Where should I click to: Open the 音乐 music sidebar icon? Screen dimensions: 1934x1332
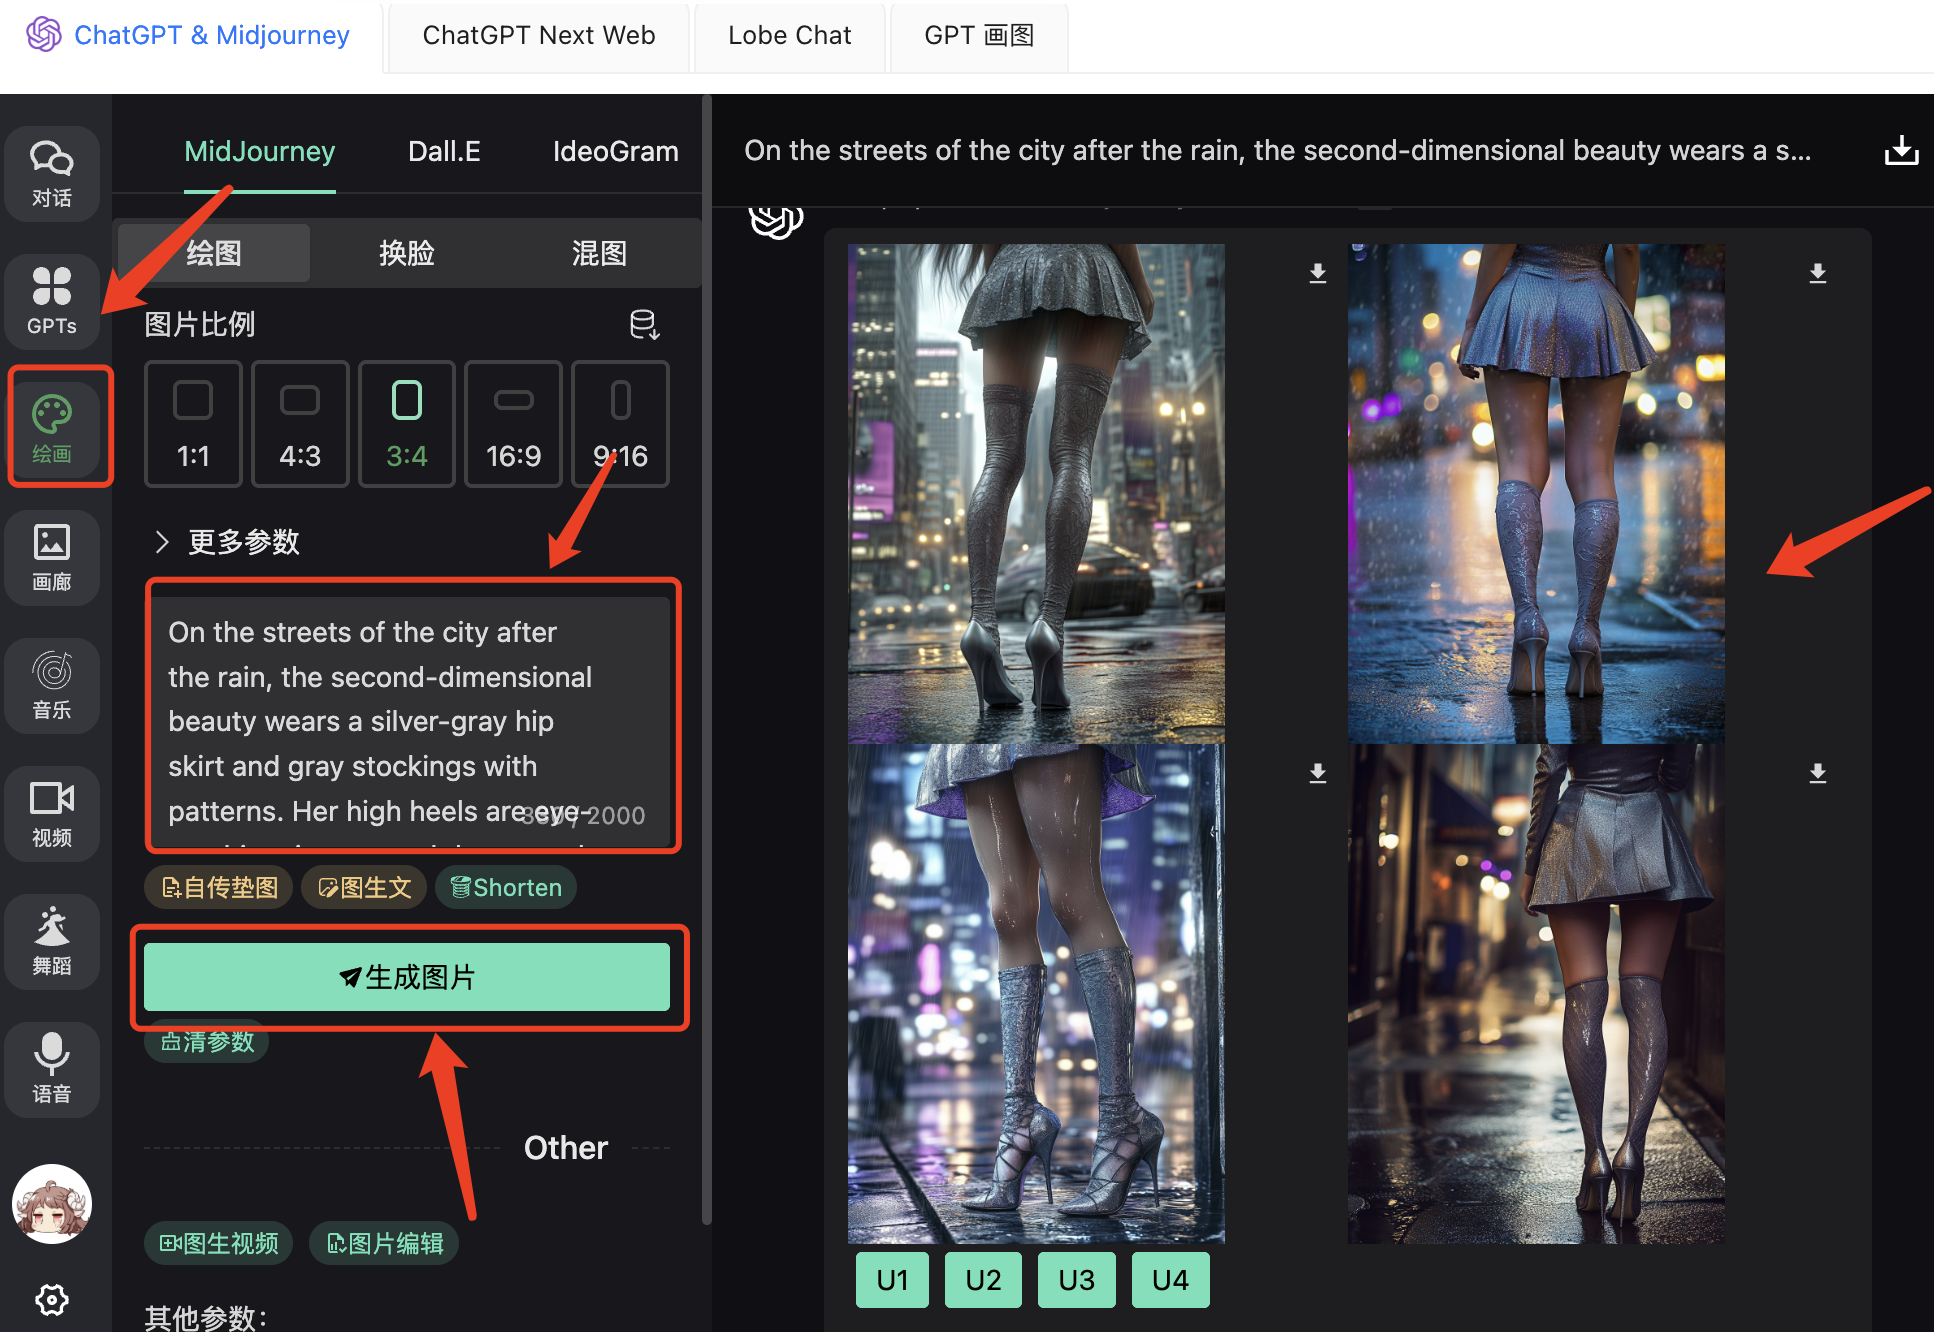52,684
